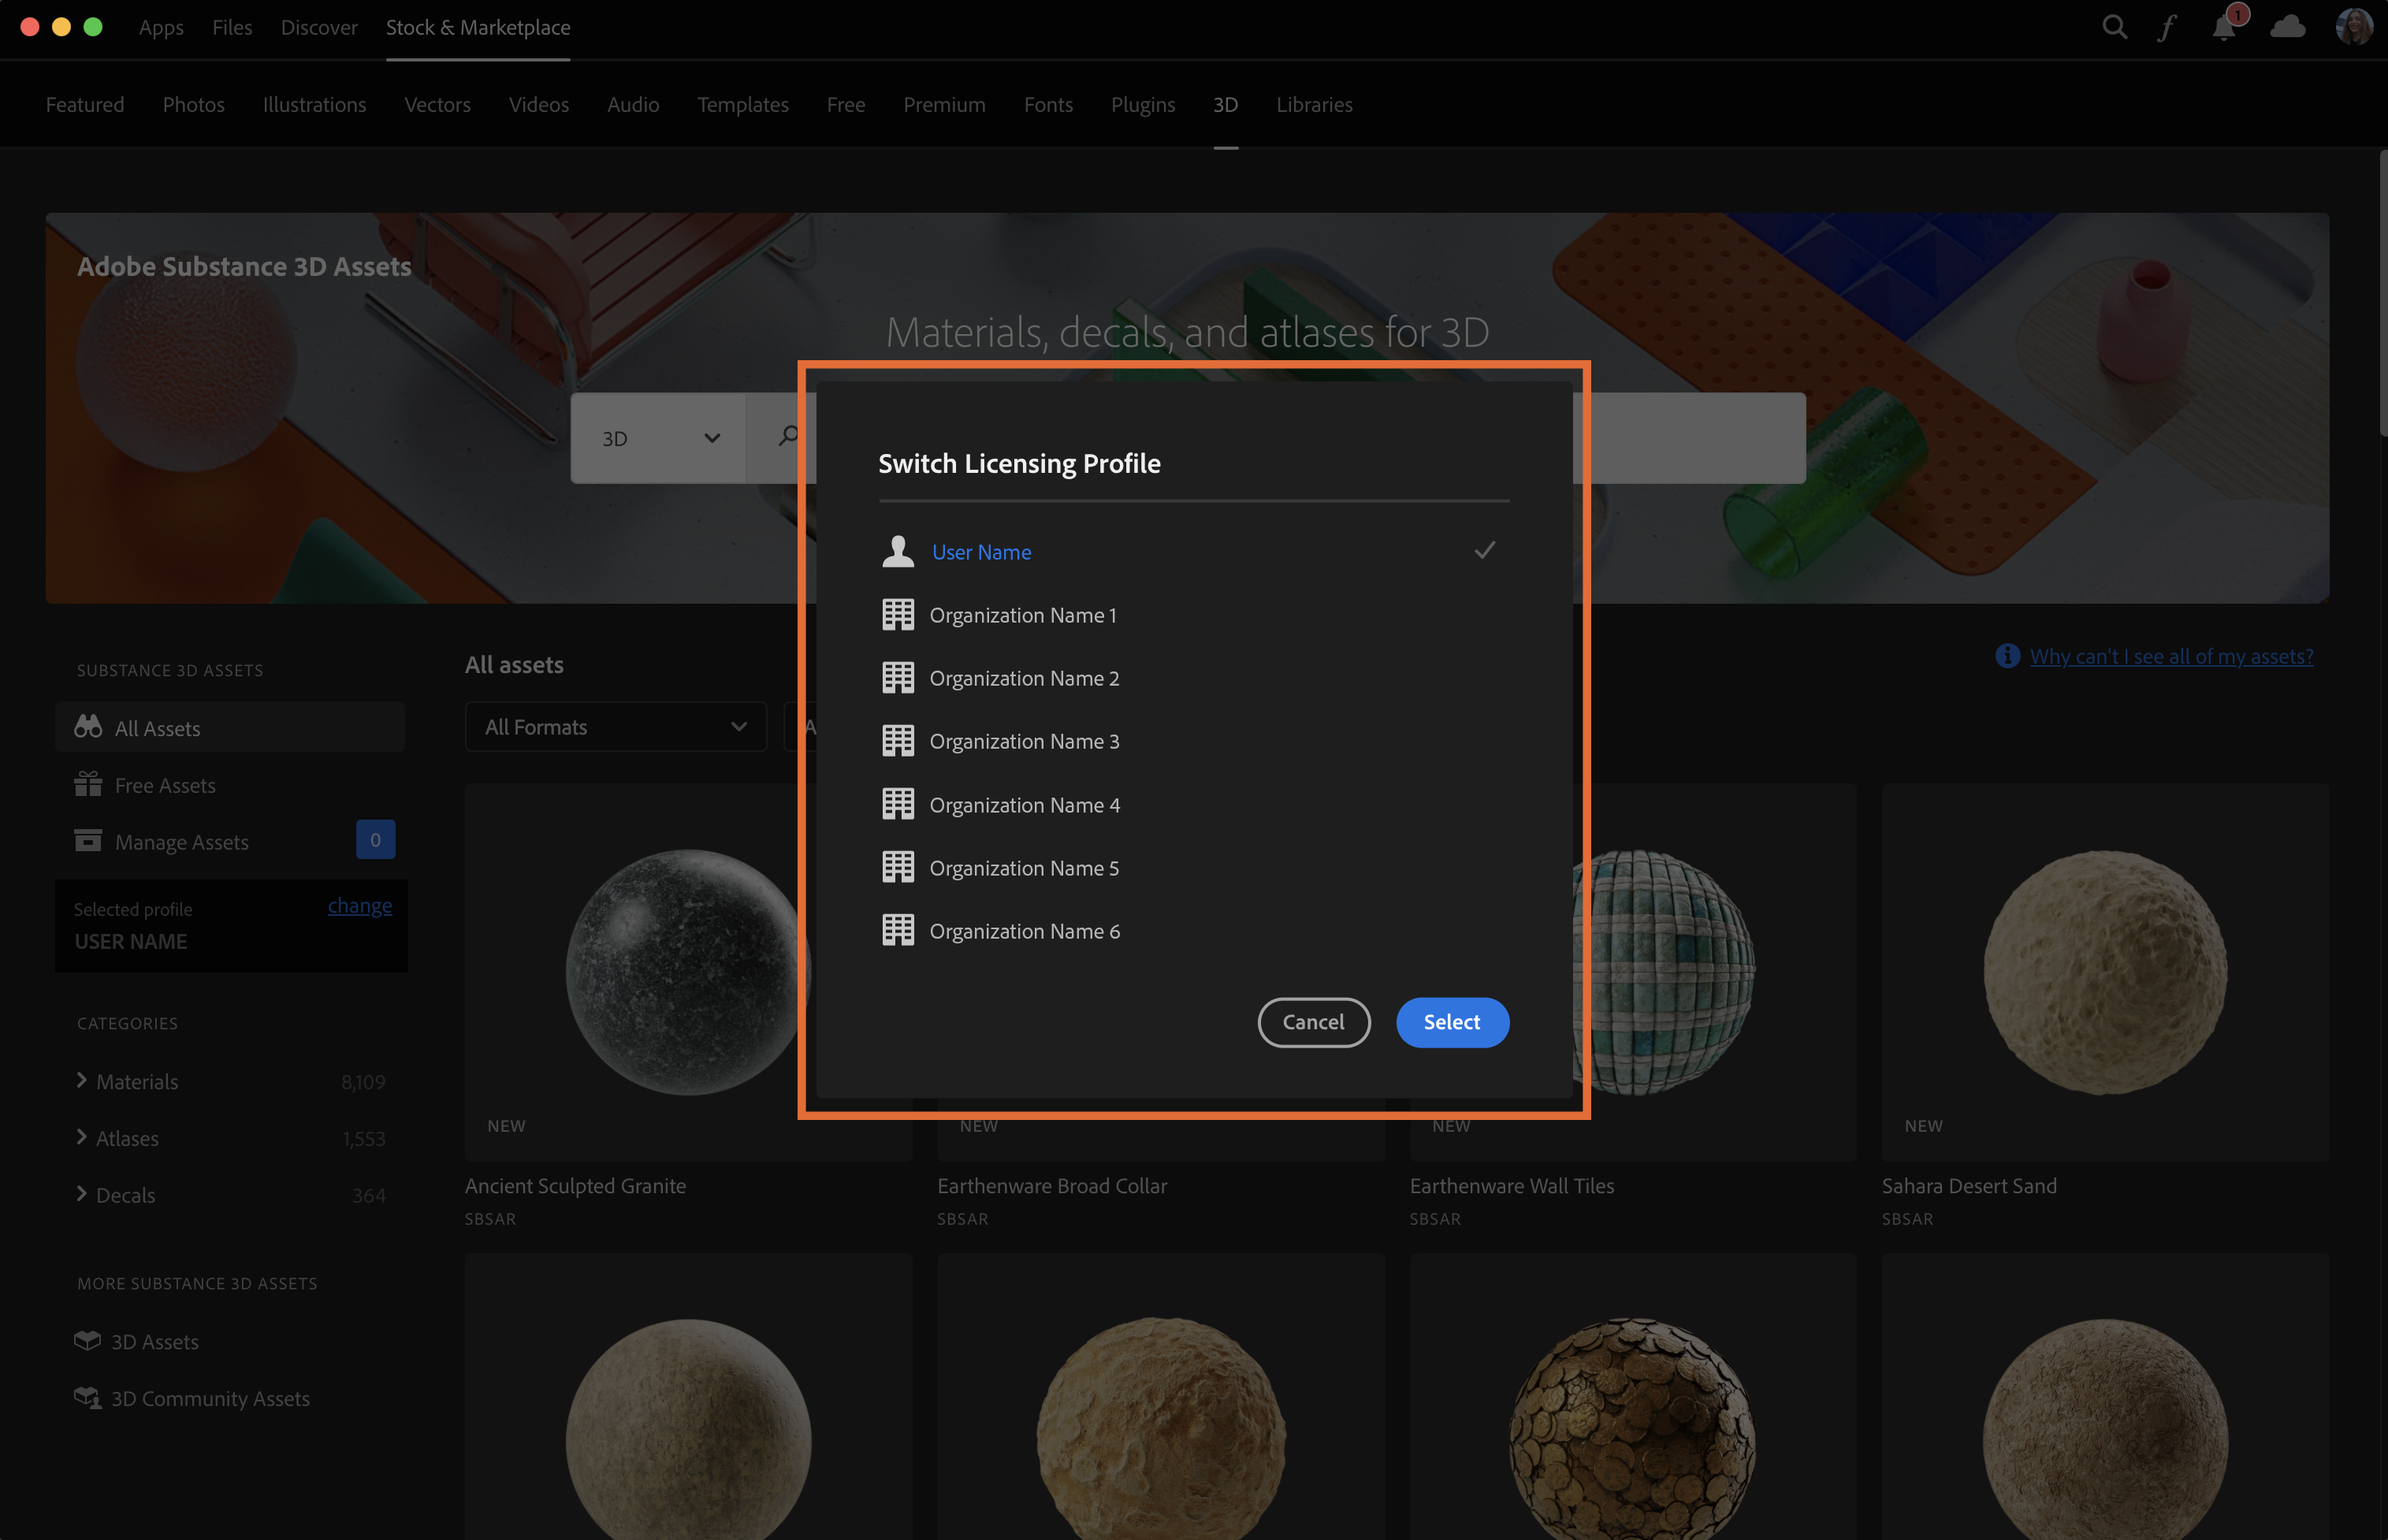Cancel the Switch Licensing Profile dialog
Screen dimensions: 2388x1540
click(1313, 1022)
